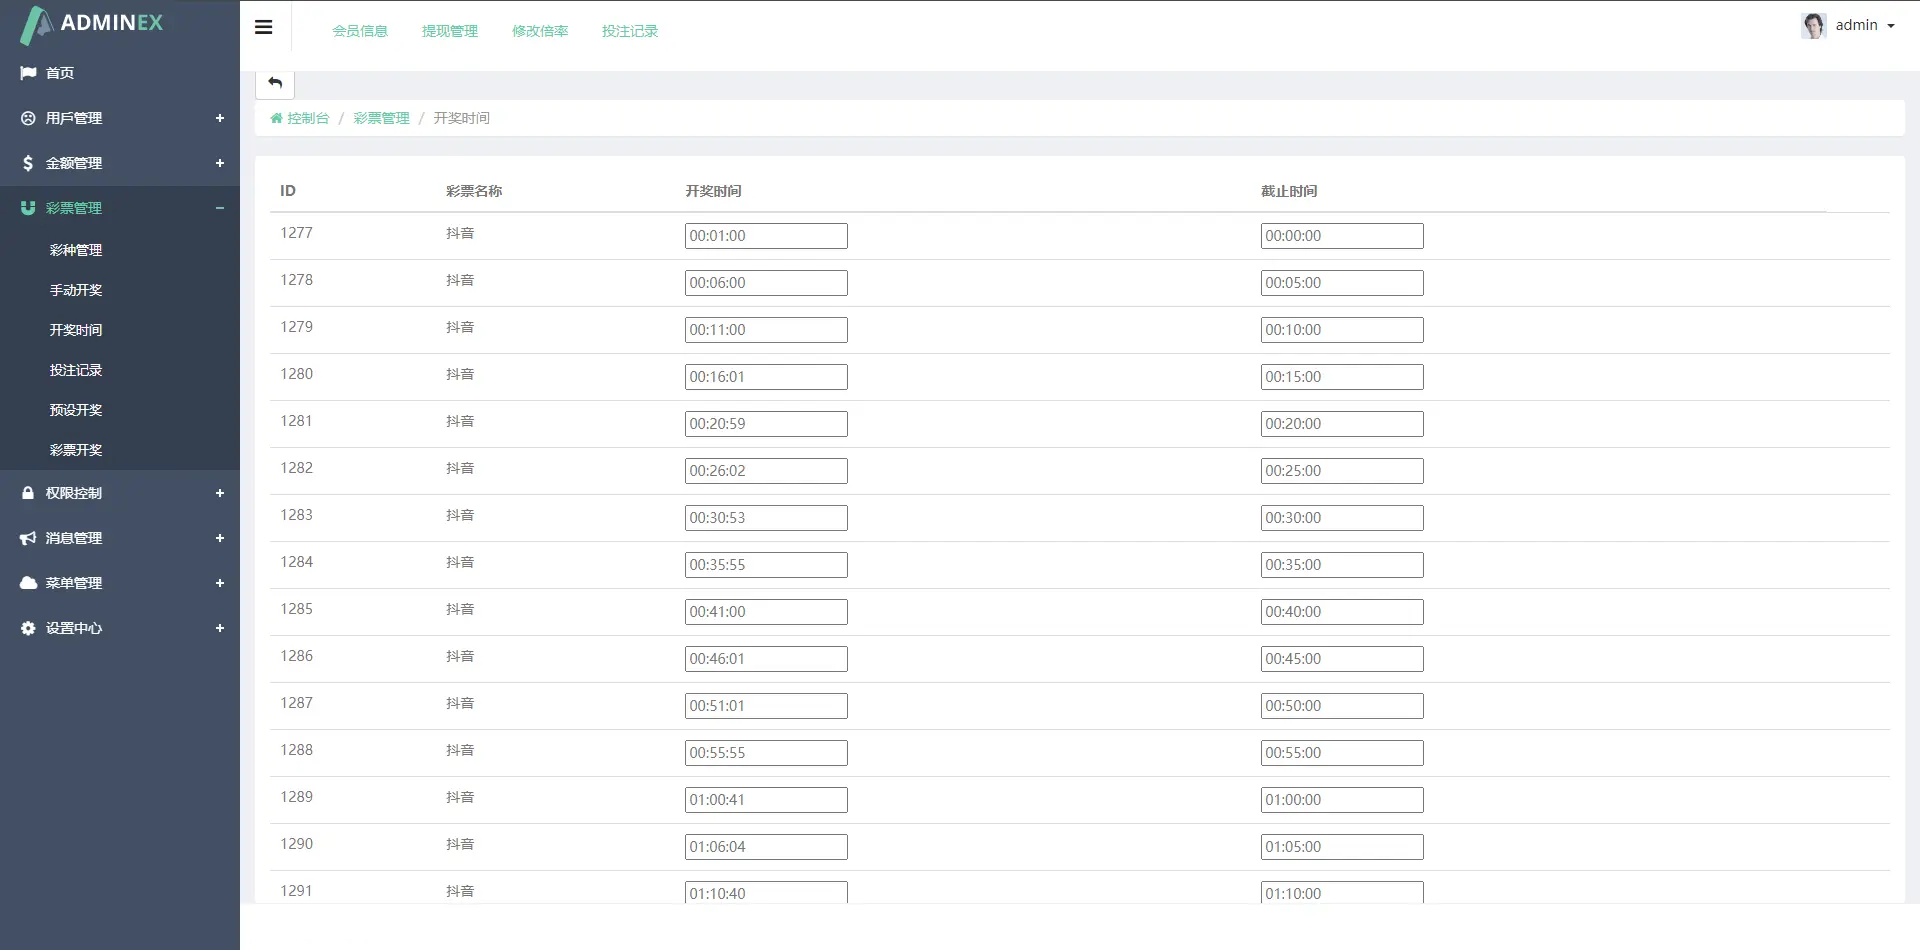Viewport: 1920px width, 950px height.
Task: Open the admin user dropdown arrow
Action: [x=1891, y=26]
